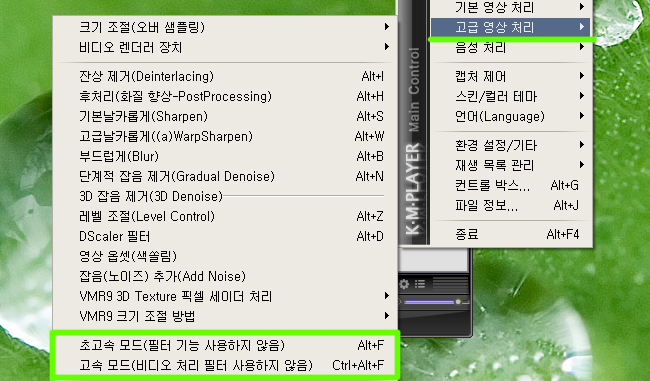Click arrow beside 언어(Language)
The image size is (650, 381).
pyautogui.click(x=582, y=116)
